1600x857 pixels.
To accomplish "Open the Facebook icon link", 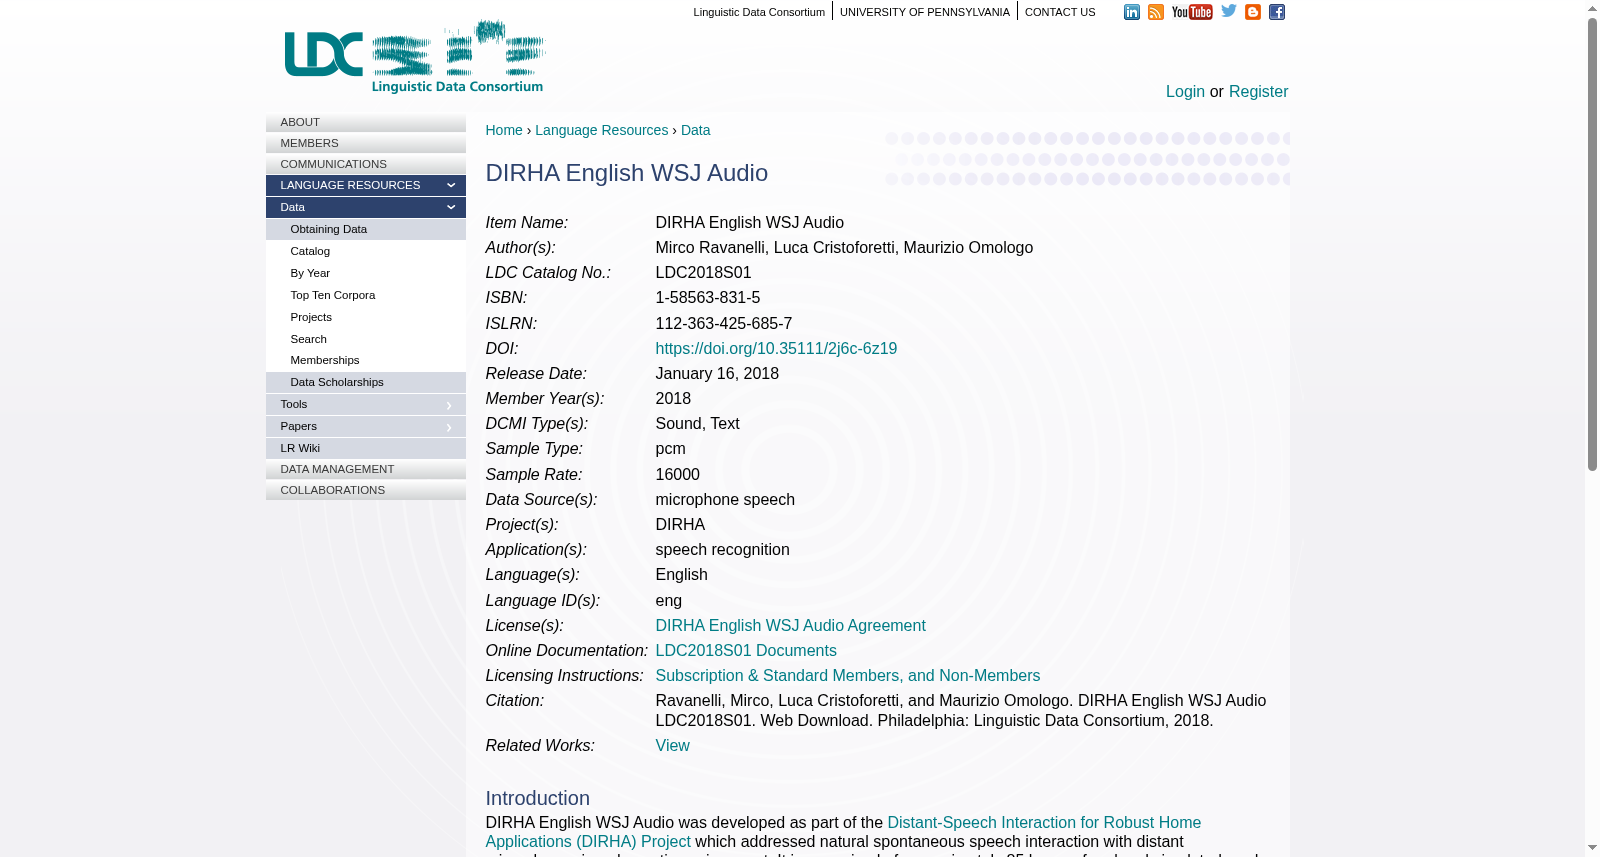I will (1277, 12).
